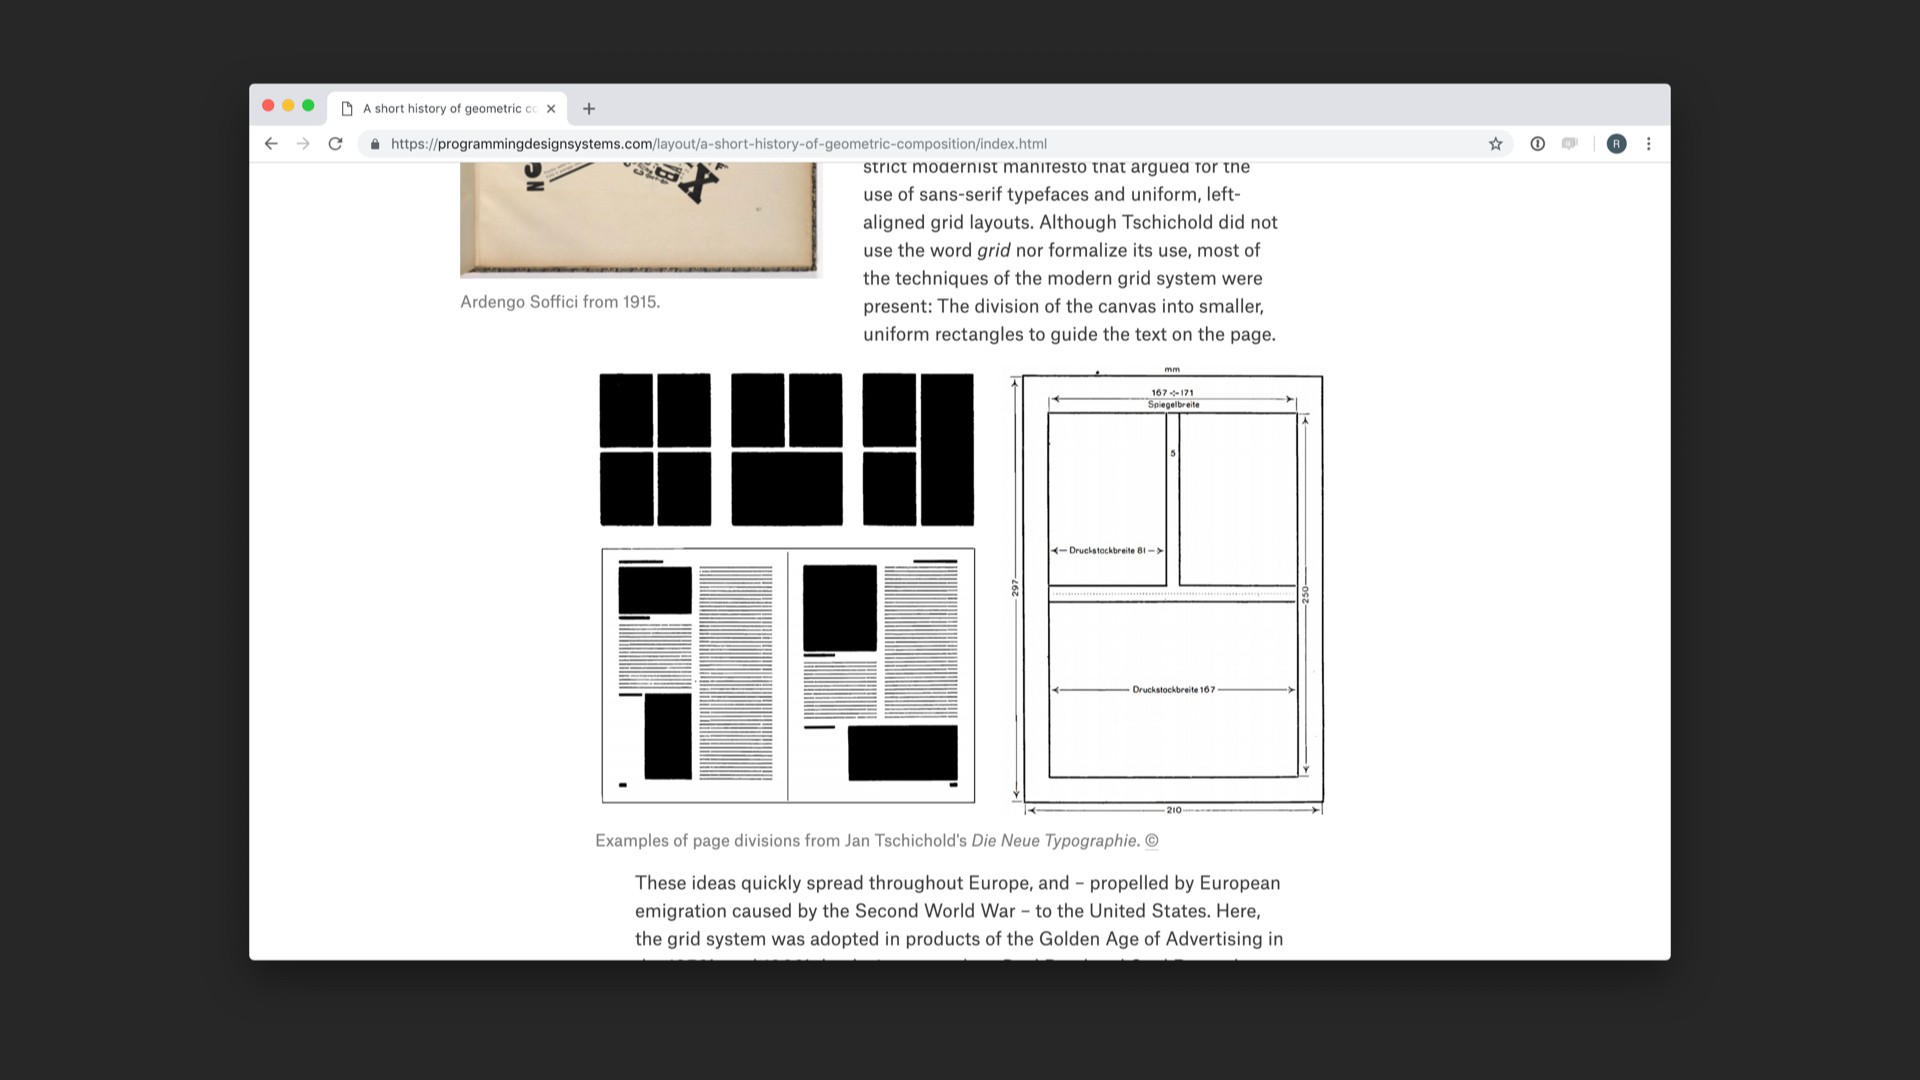View site security via the lock icon
Viewport: 1920px width, 1080px height.
[375, 144]
